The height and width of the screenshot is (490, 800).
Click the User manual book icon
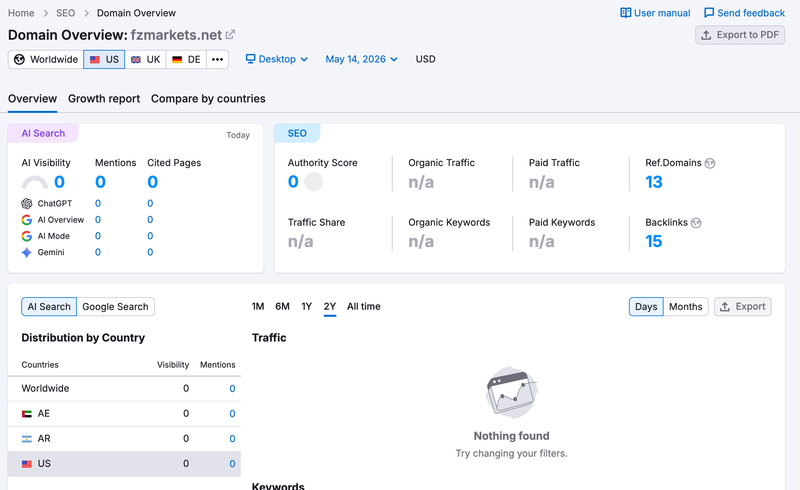tap(625, 13)
